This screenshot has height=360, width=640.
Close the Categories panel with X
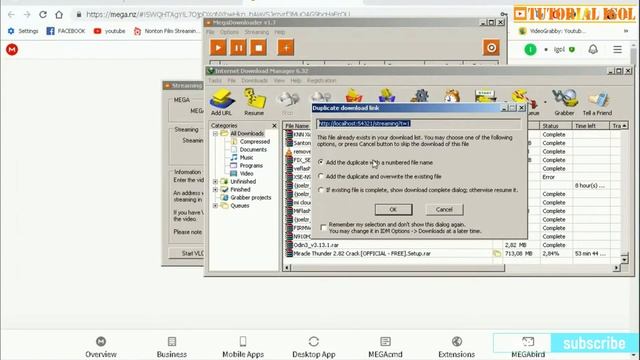click(274, 126)
